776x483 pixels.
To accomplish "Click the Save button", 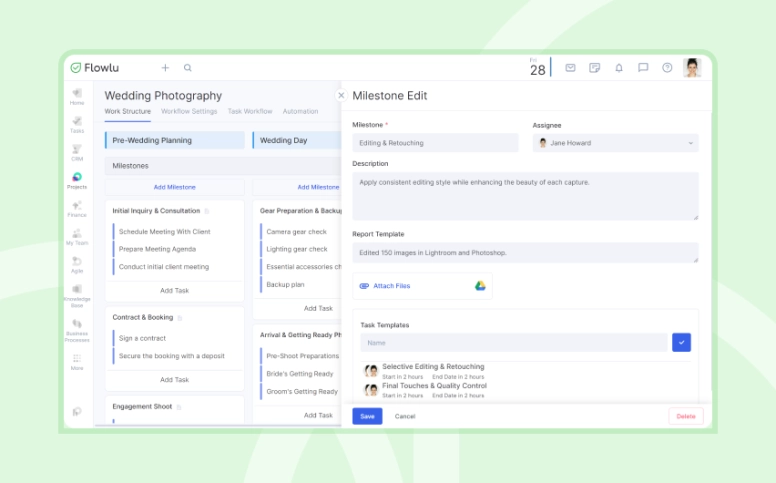I will (367, 416).
